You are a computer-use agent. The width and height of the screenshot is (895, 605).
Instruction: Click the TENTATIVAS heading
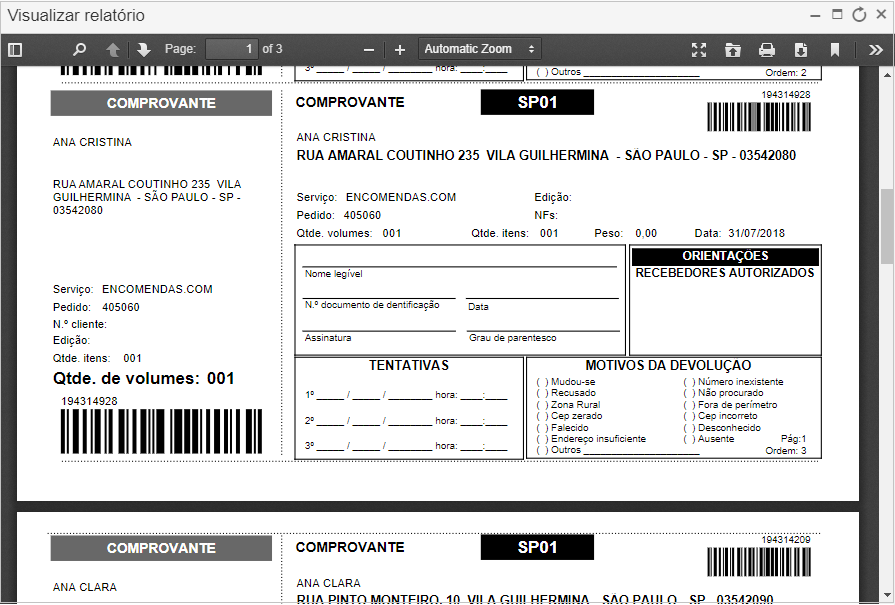tap(409, 365)
